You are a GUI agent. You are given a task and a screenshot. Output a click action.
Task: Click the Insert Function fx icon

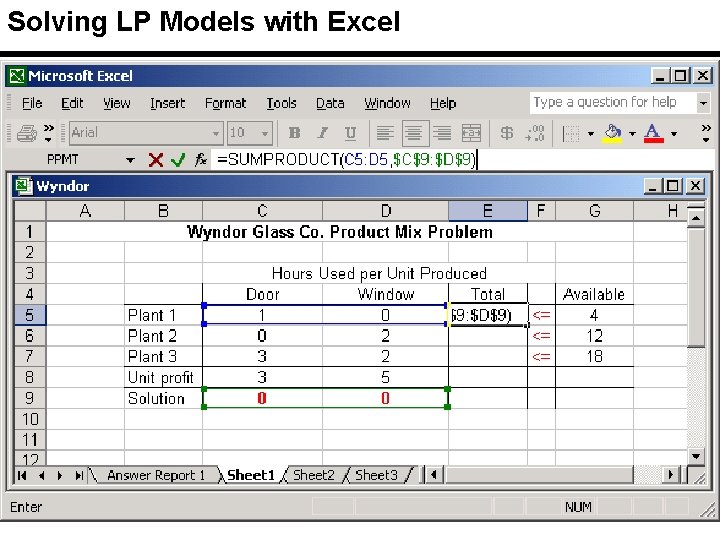pos(200,160)
